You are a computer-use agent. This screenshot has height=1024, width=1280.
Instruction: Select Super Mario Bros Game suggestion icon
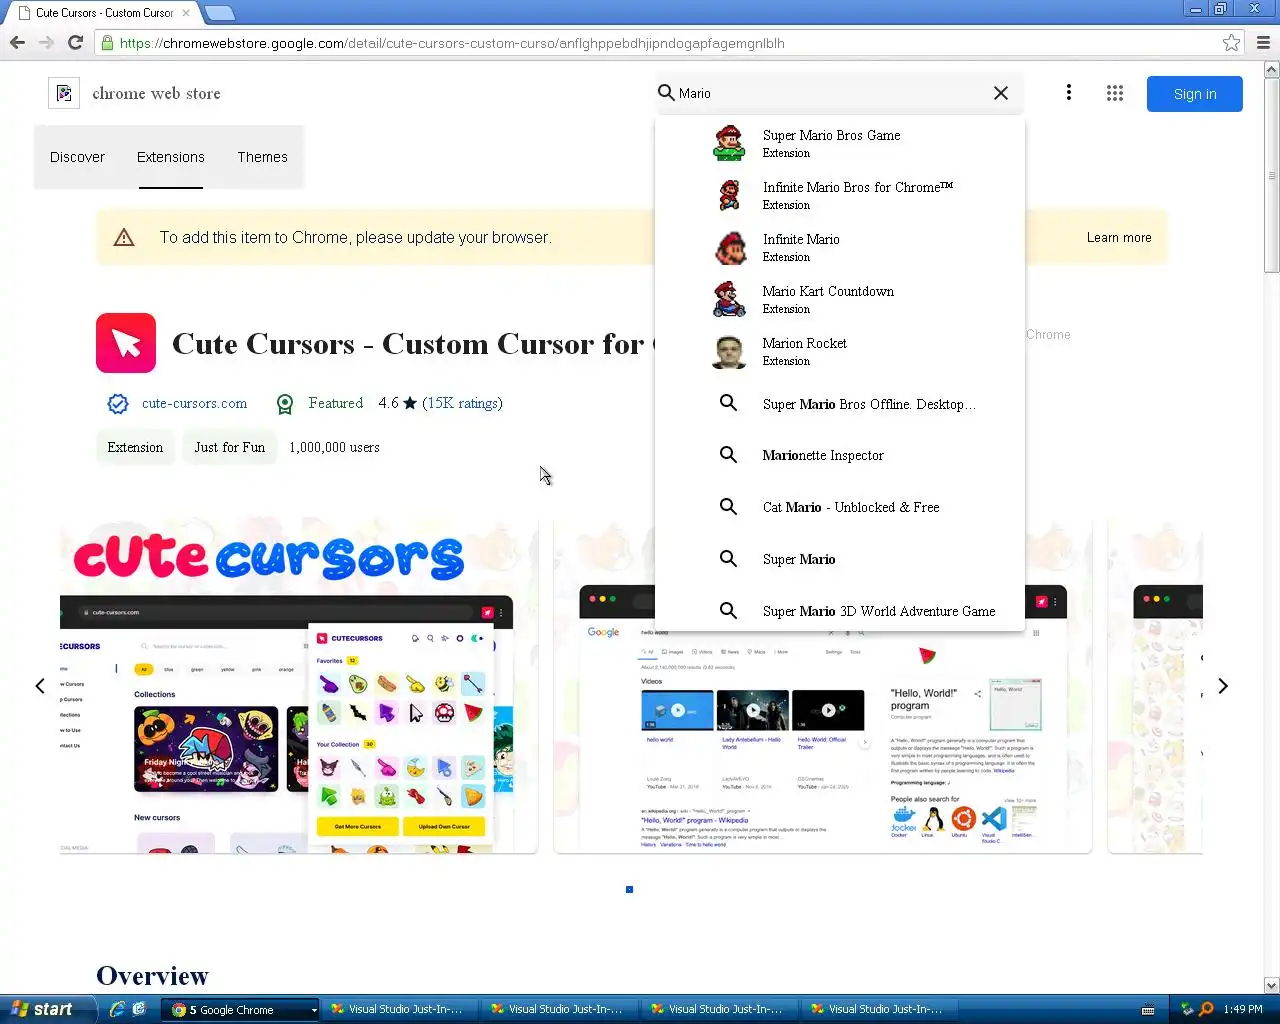tap(729, 143)
